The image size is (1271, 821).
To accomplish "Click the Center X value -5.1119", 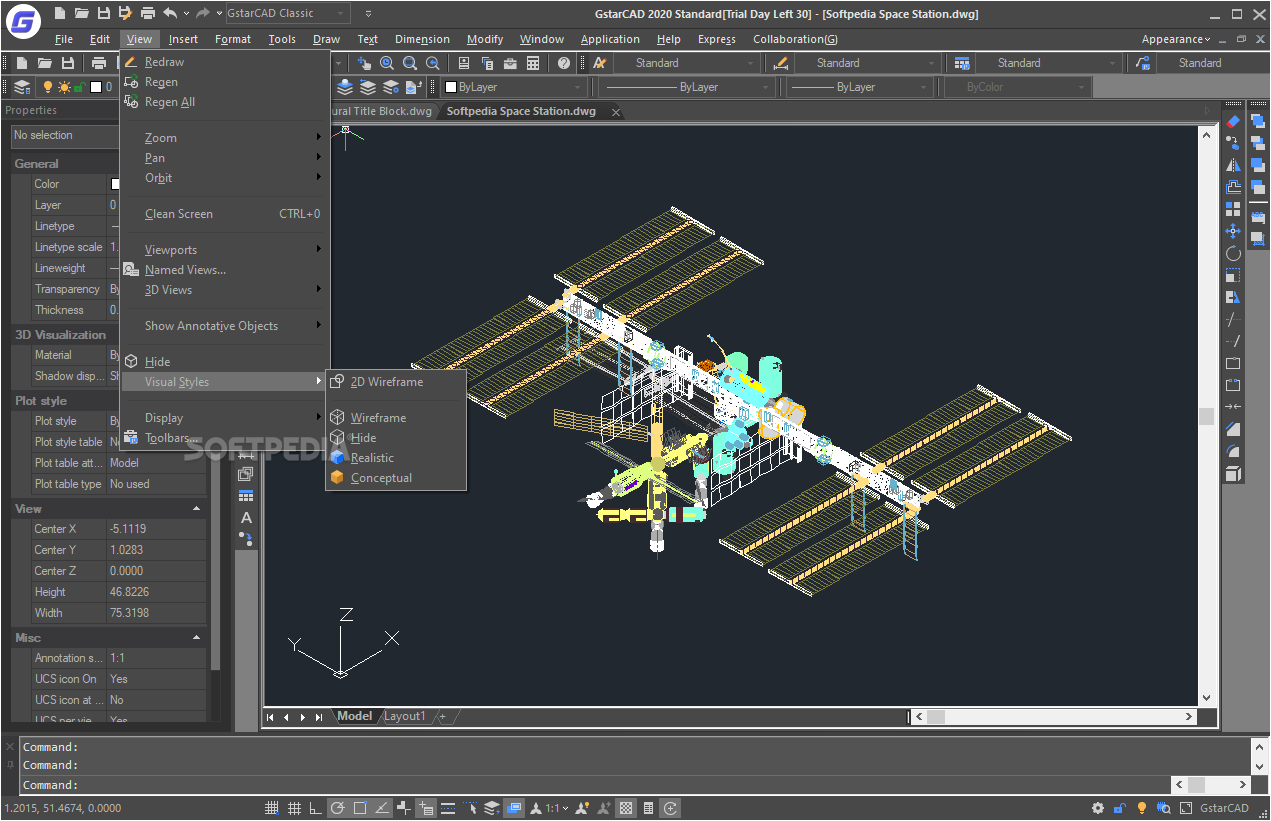I will pyautogui.click(x=157, y=529).
